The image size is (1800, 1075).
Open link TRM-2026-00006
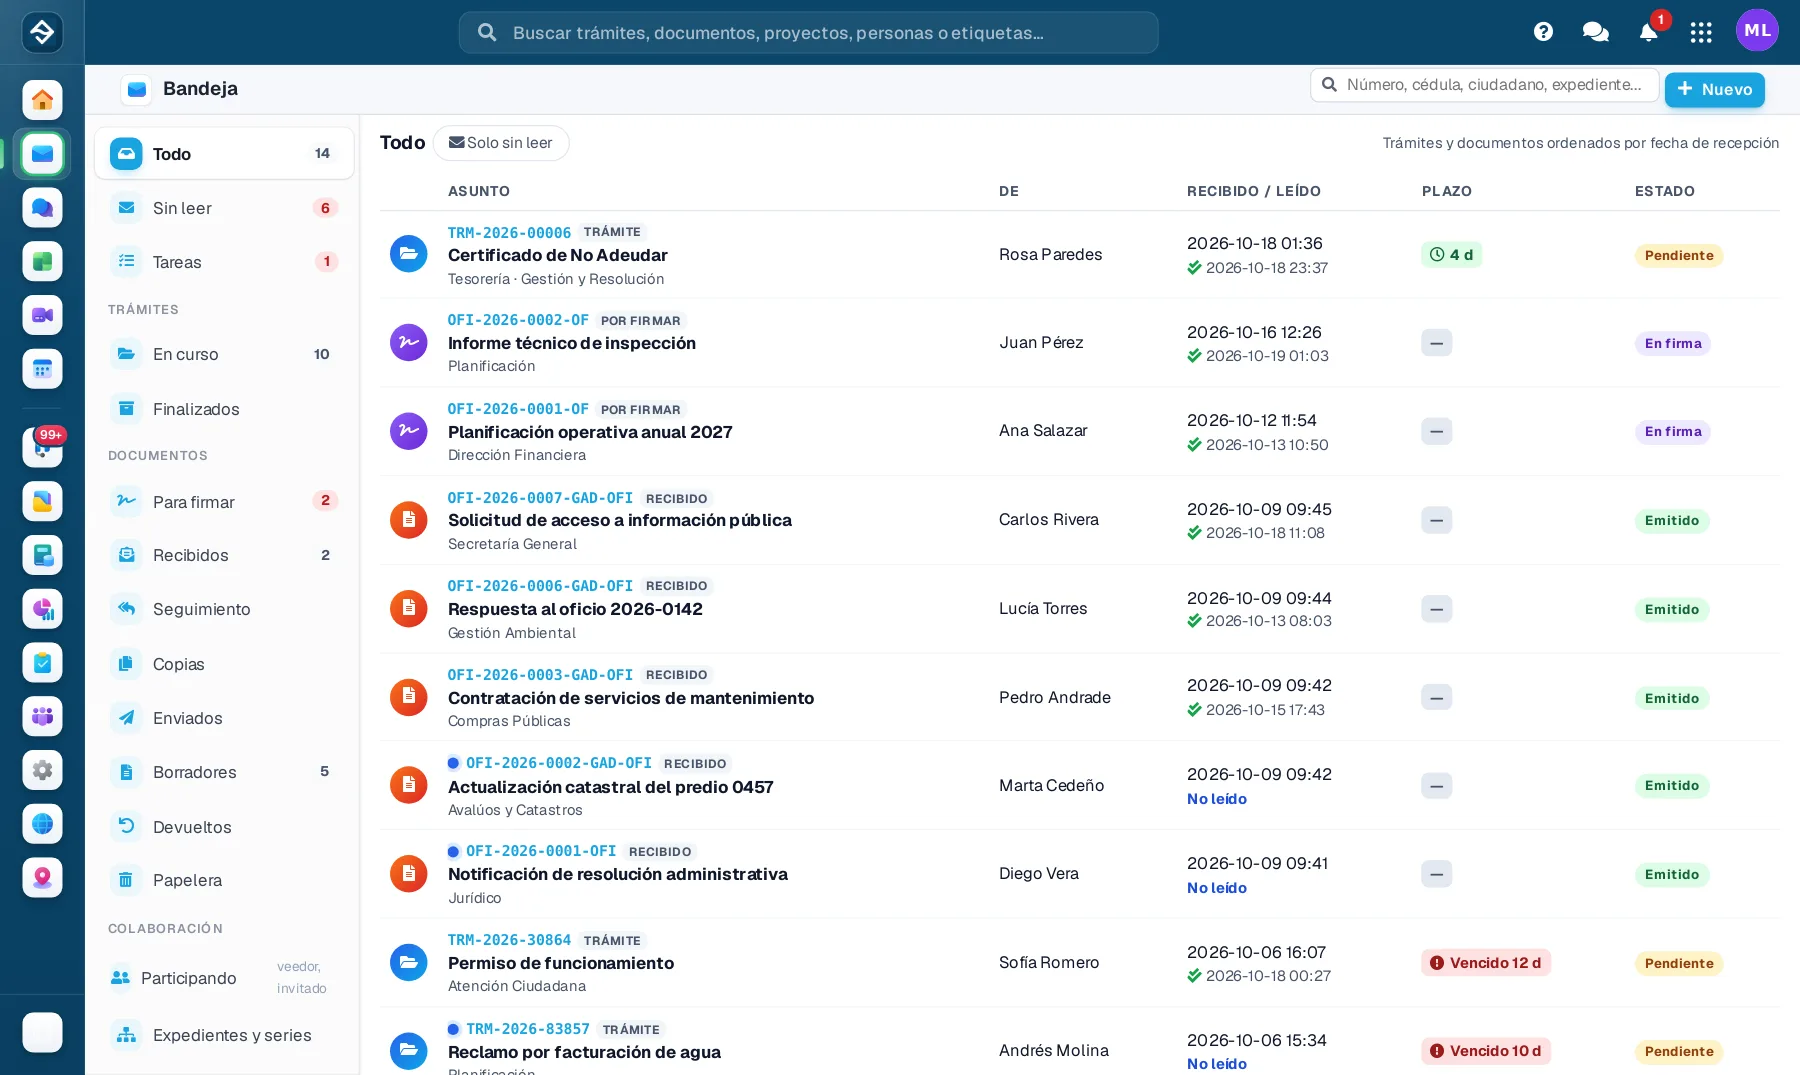click(509, 232)
